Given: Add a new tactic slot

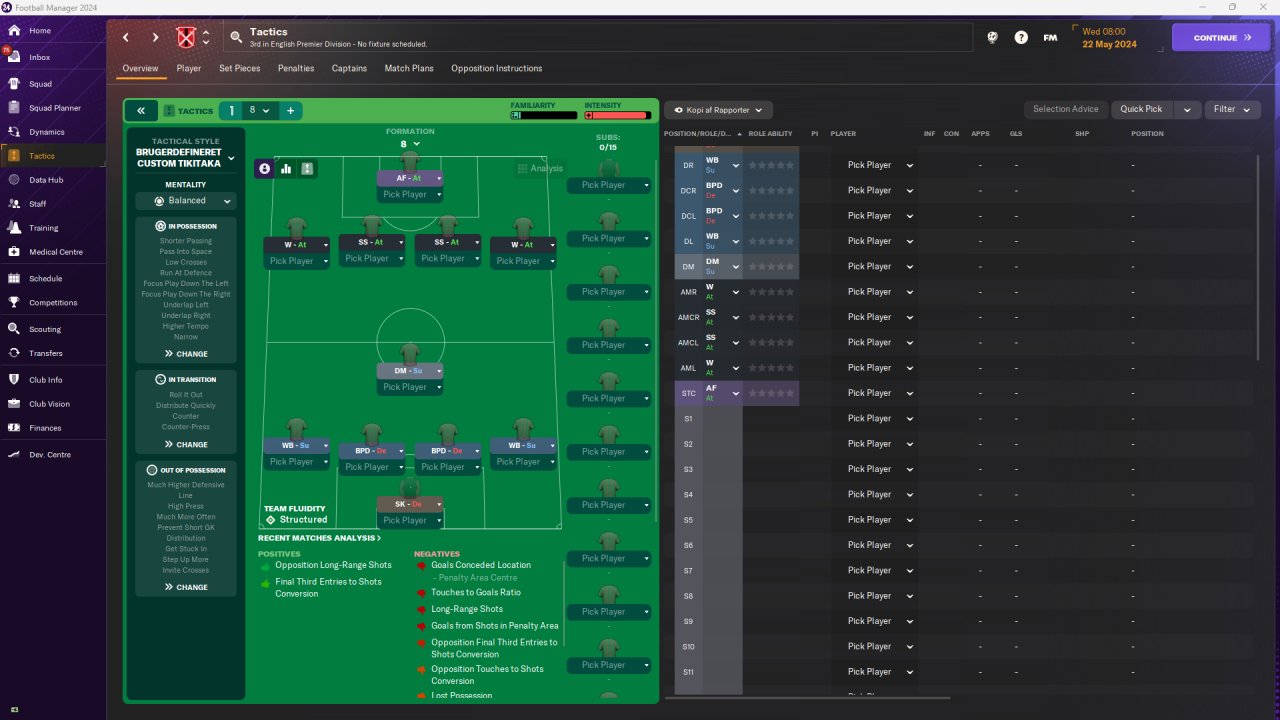Looking at the screenshot, I should (291, 111).
